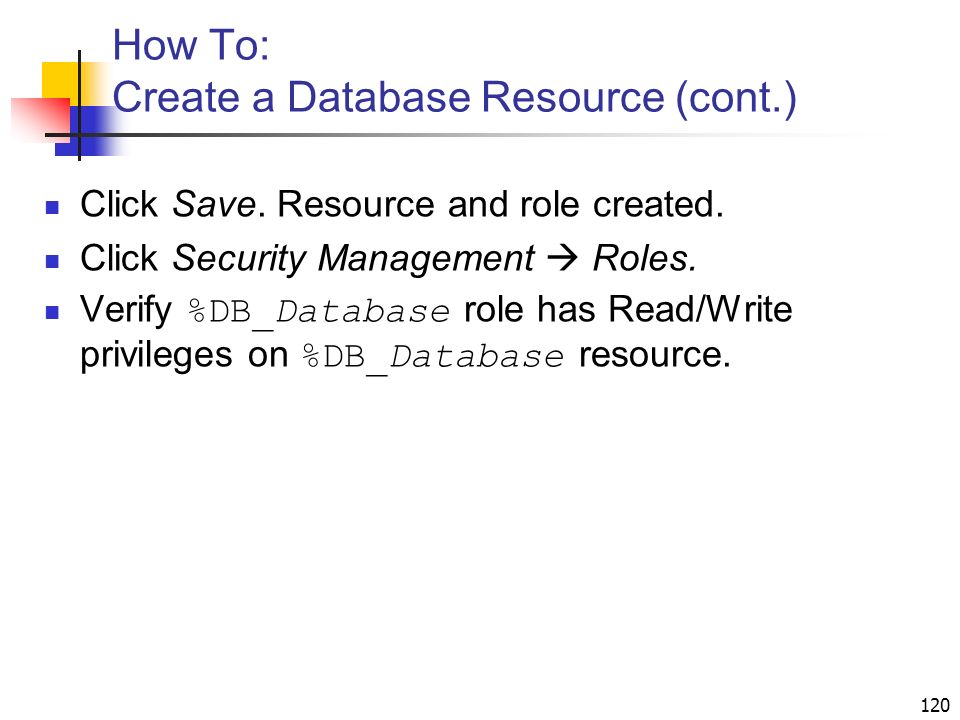Click the word 'privileges'
Screen dimensions: 960x720
(x=156, y=356)
